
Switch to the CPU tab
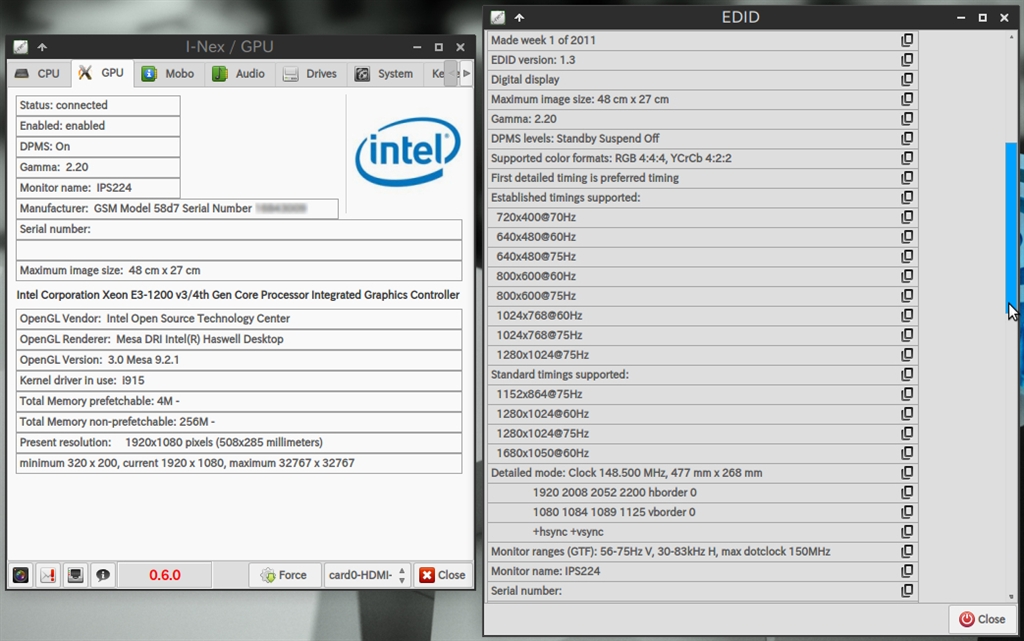pos(38,73)
